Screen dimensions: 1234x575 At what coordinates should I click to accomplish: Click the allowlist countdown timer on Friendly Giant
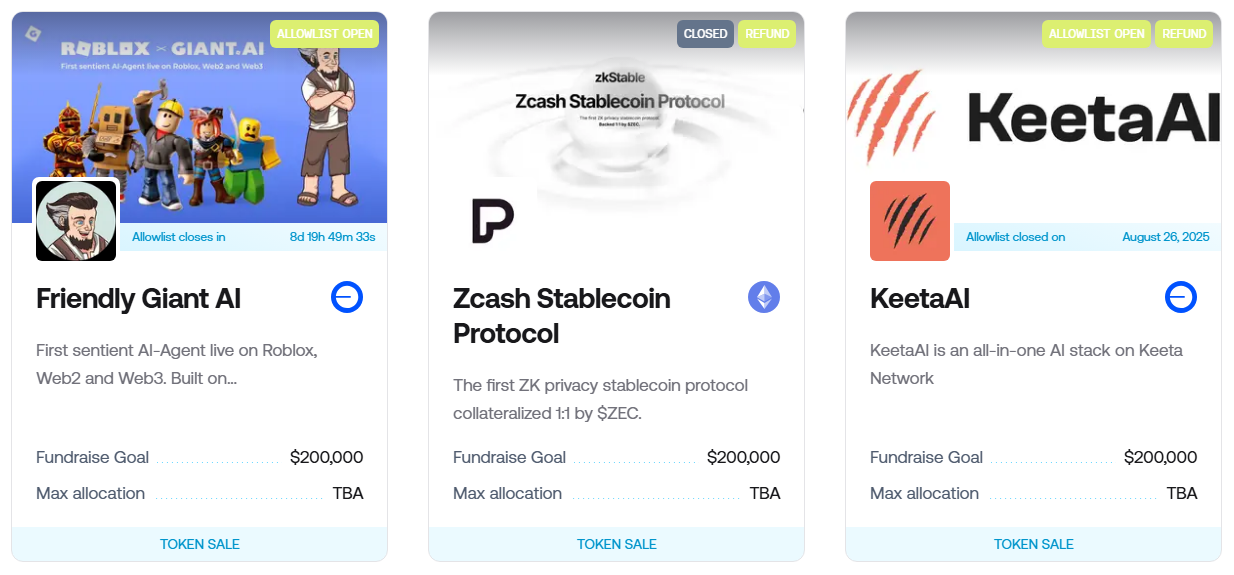(332, 237)
